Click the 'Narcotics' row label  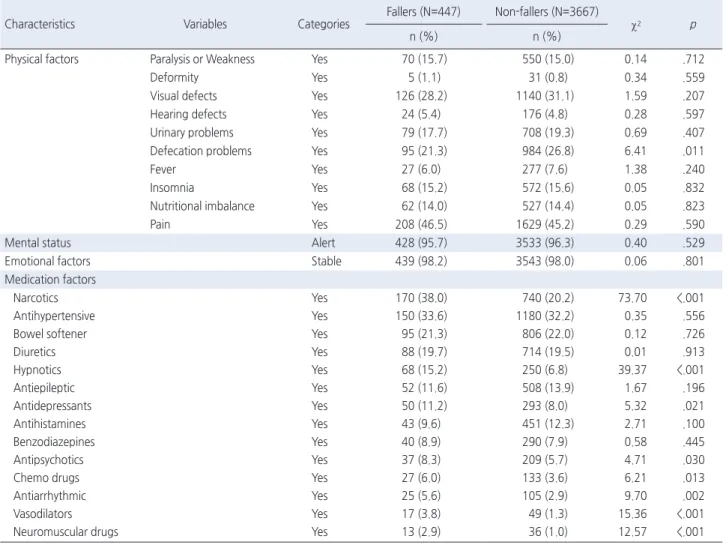coord(36,298)
